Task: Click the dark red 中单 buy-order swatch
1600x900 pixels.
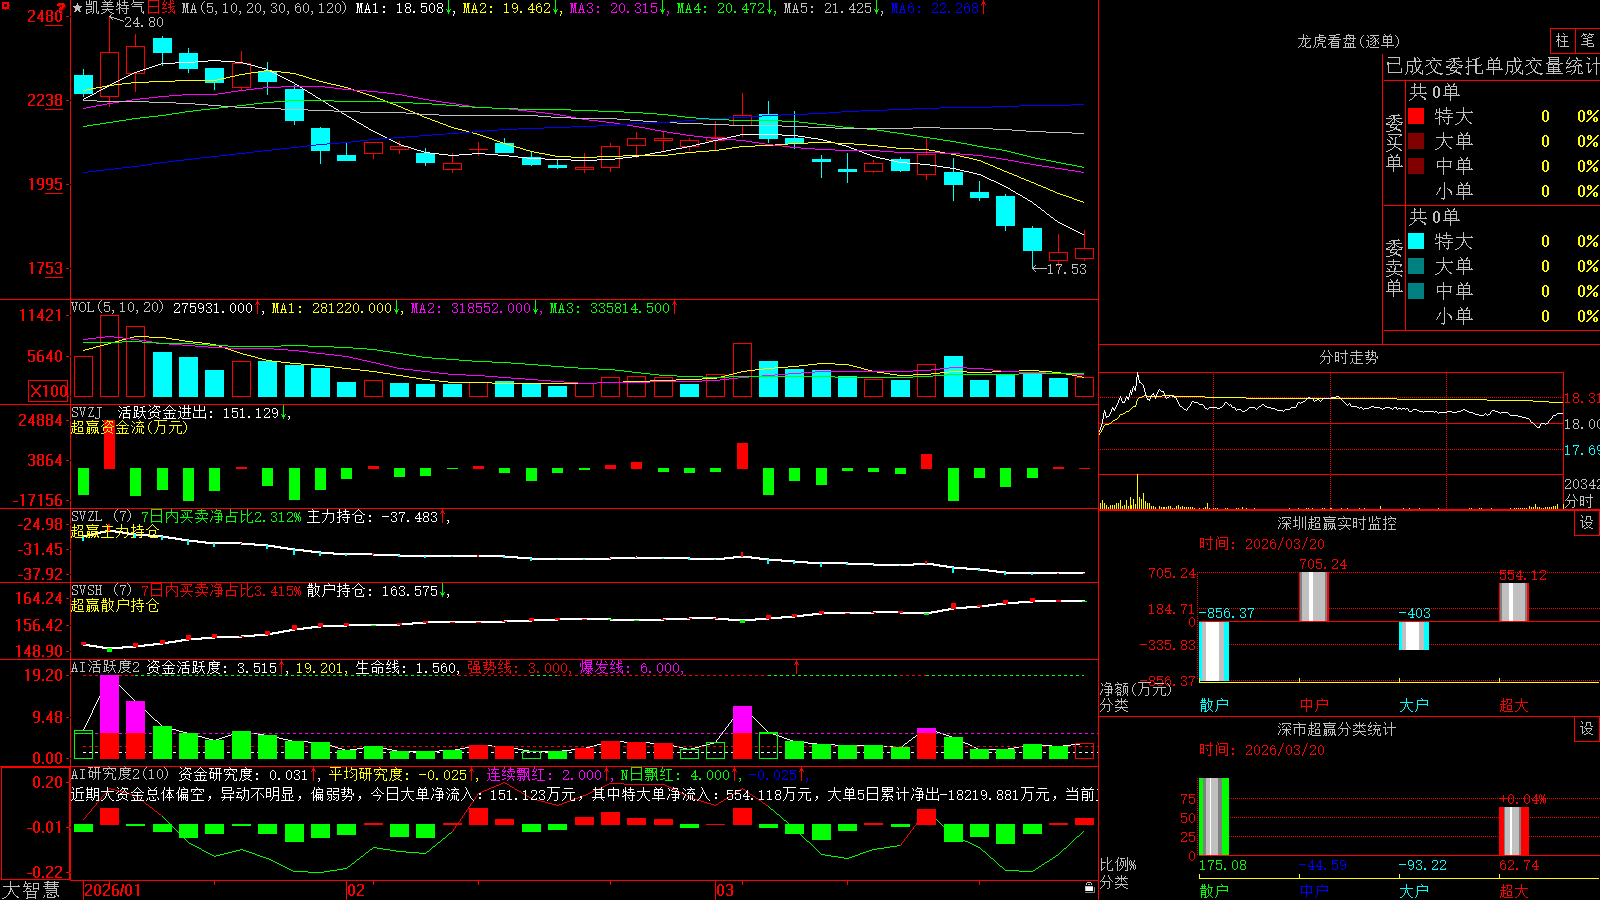Action: (1416, 166)
